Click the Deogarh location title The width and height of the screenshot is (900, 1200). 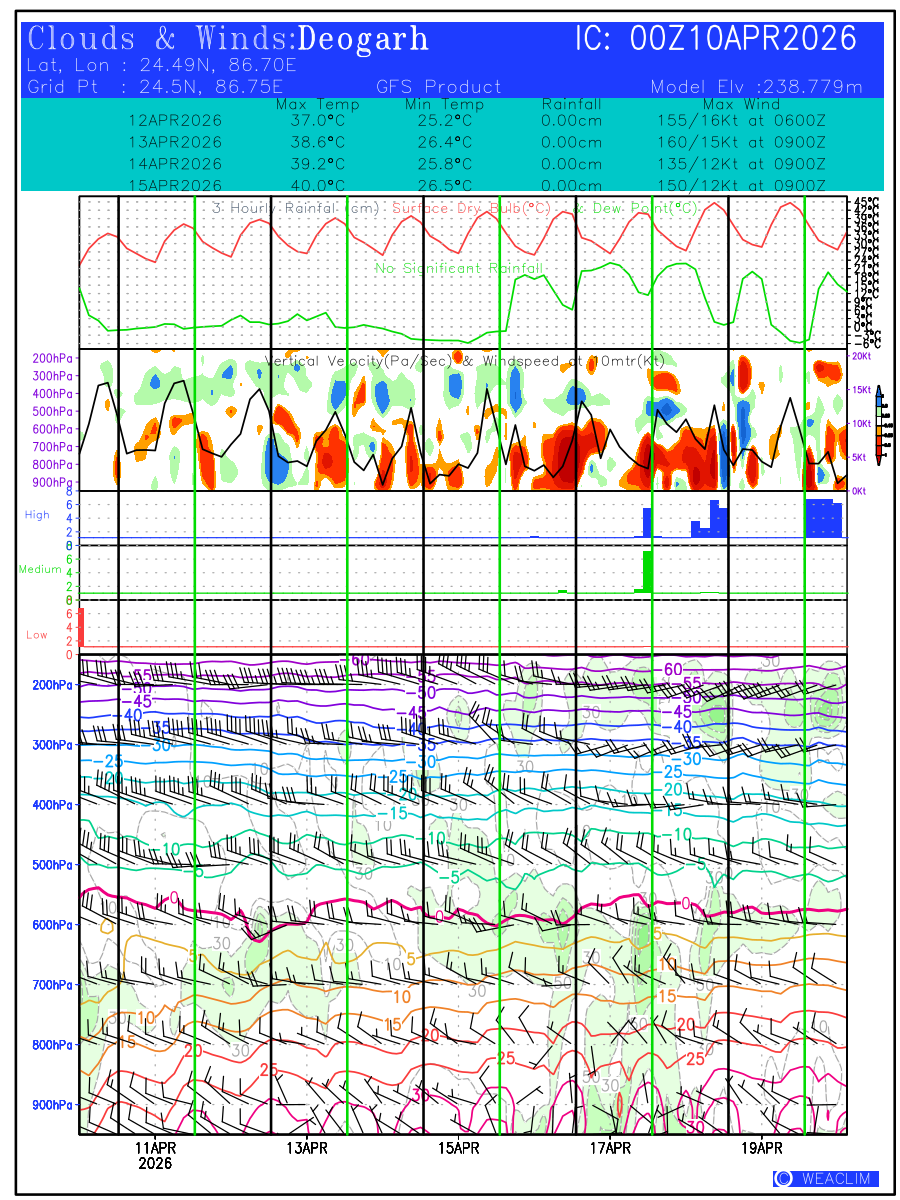pyautogui.click(x=363, y=39)
